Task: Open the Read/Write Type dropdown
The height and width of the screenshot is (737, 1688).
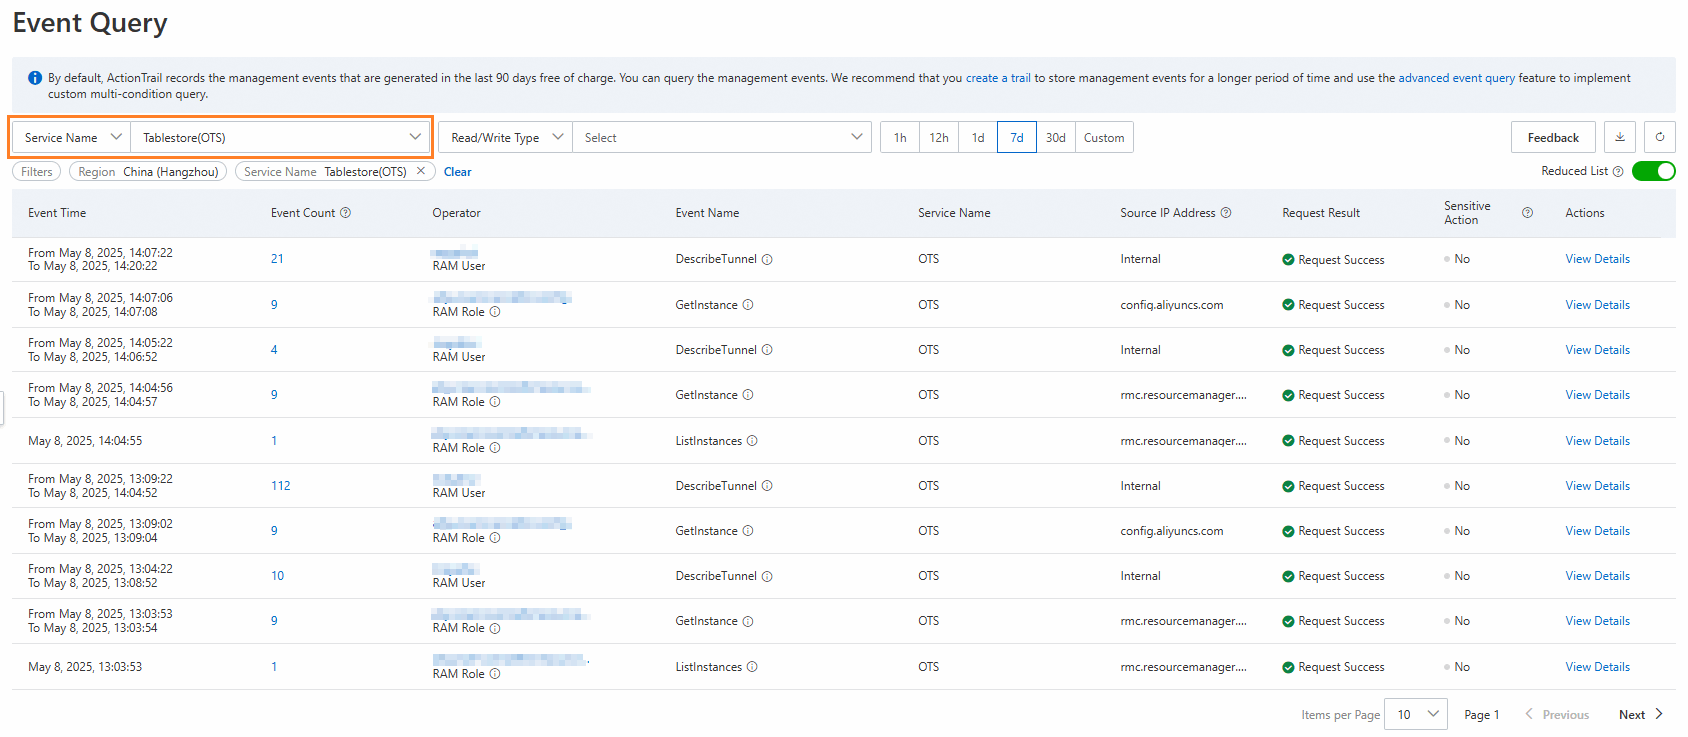Action: coord(506,137)
